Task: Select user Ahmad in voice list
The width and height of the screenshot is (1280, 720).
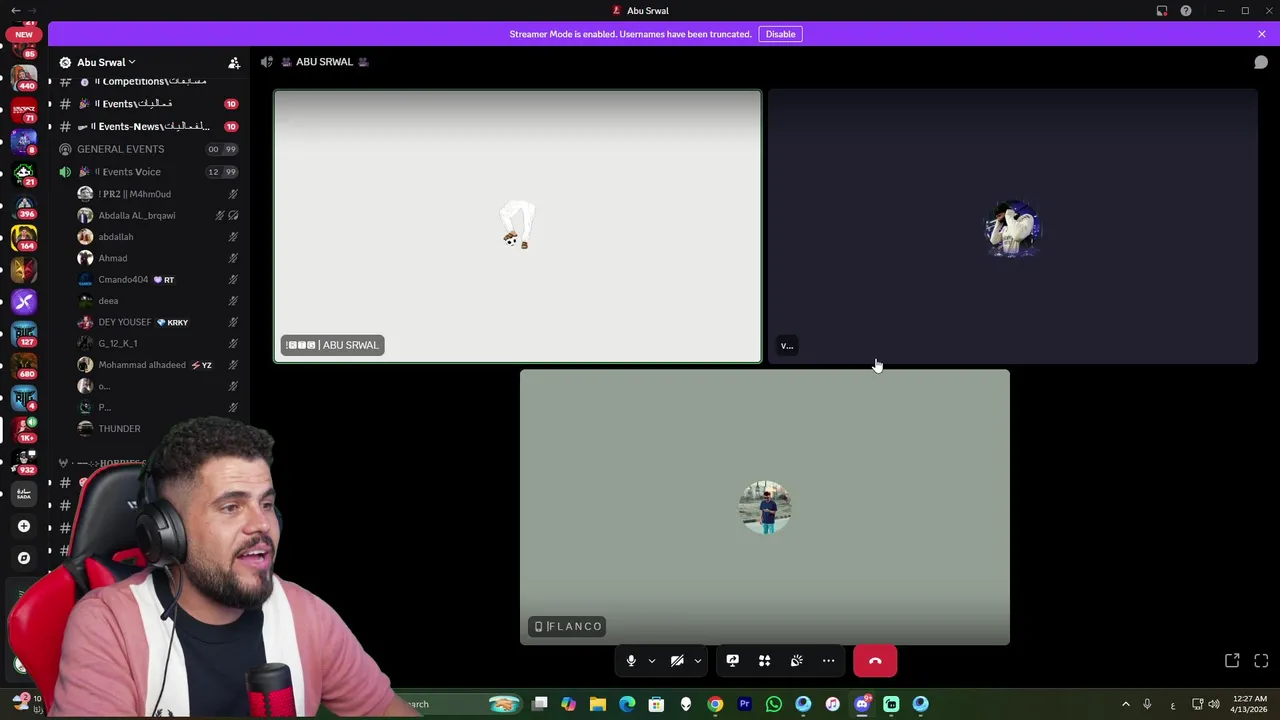Action: click(x=158, y=258)
